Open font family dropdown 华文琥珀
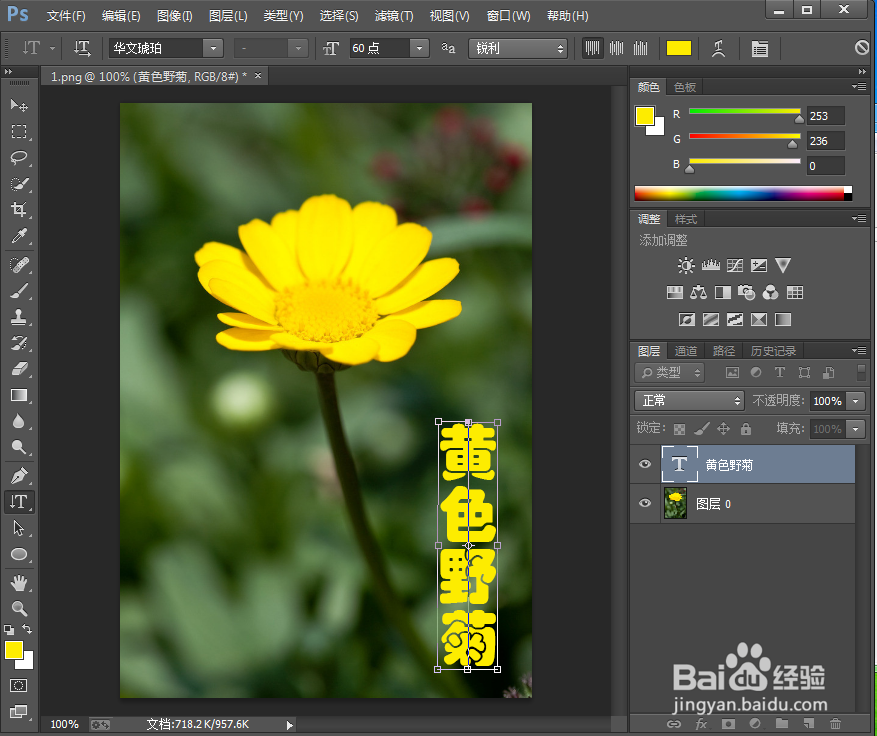The width and height of the screenshot is (877, 736). [x=213, y=49]
